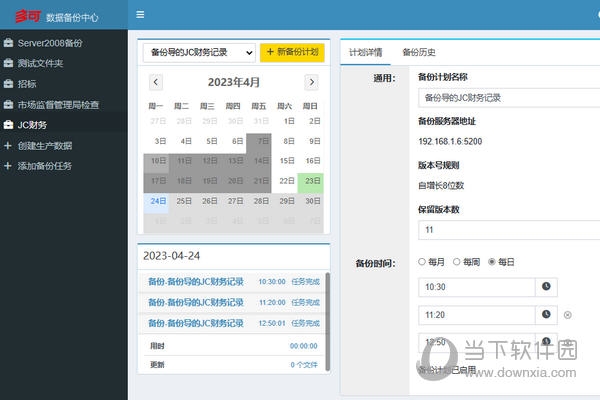Image resolution: width=600 pixels, height=400 pixels.
Task: Click the 11:20 time input
Action: 477,315
